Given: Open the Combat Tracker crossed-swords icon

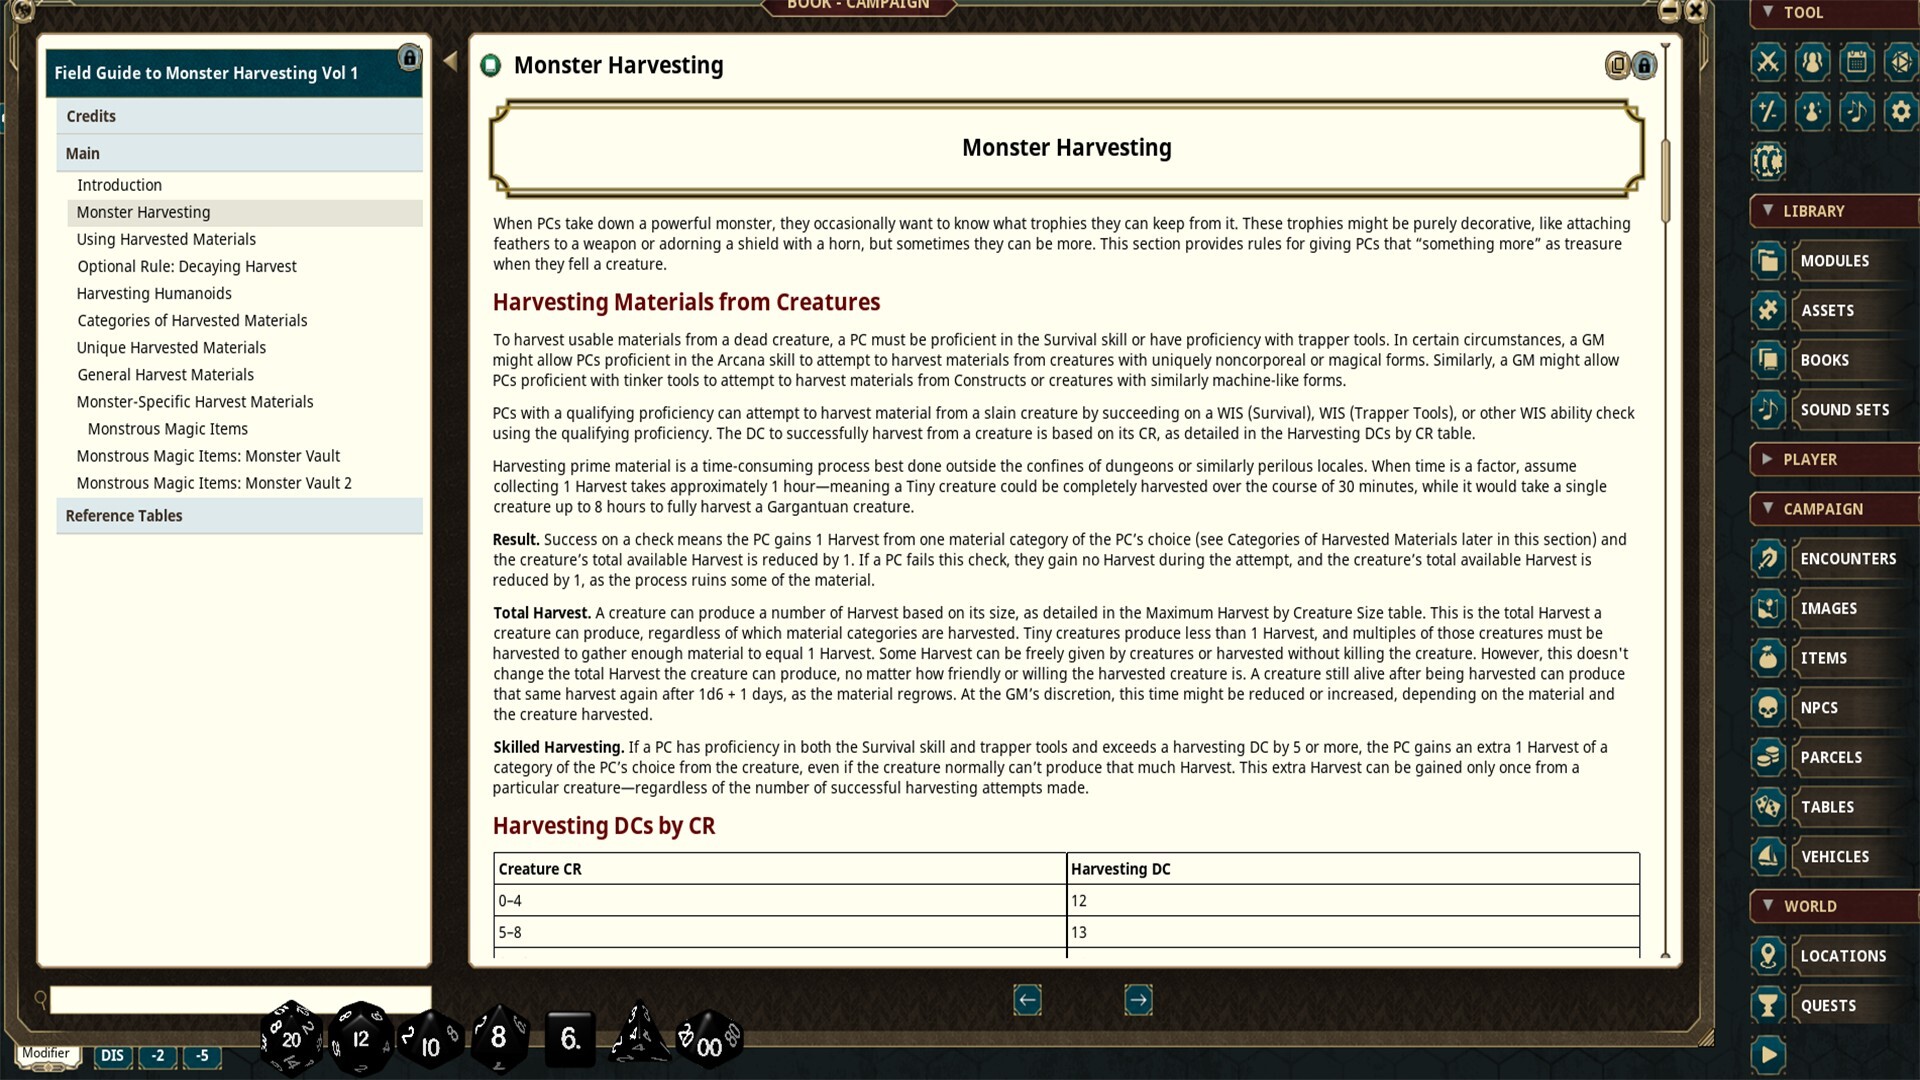Looking at the screenshot, I should point(1768,62).
